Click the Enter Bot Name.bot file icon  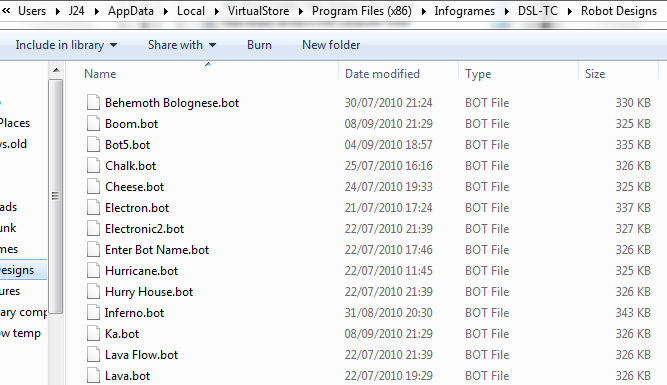point(93,249)
